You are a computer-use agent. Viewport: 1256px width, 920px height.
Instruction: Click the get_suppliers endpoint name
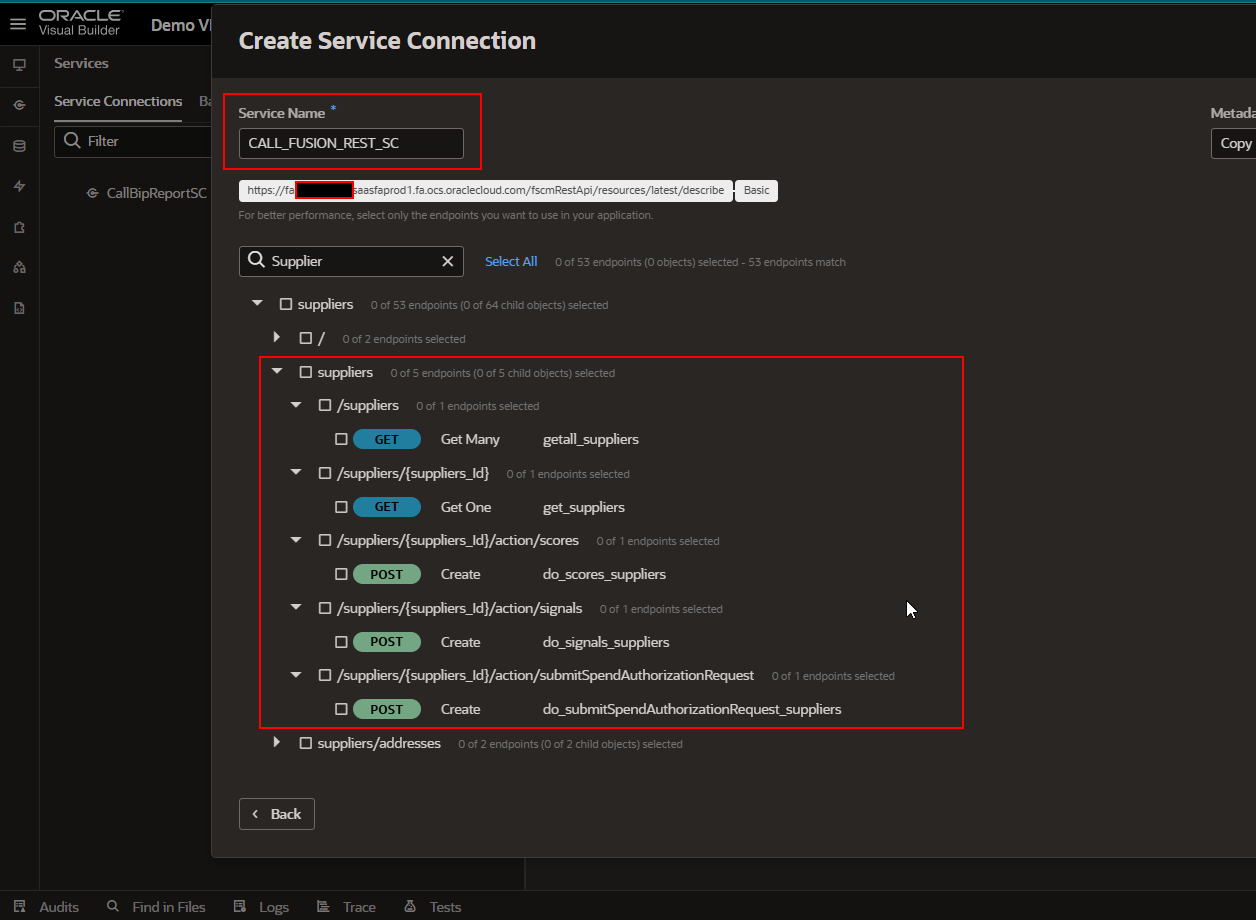584,507
